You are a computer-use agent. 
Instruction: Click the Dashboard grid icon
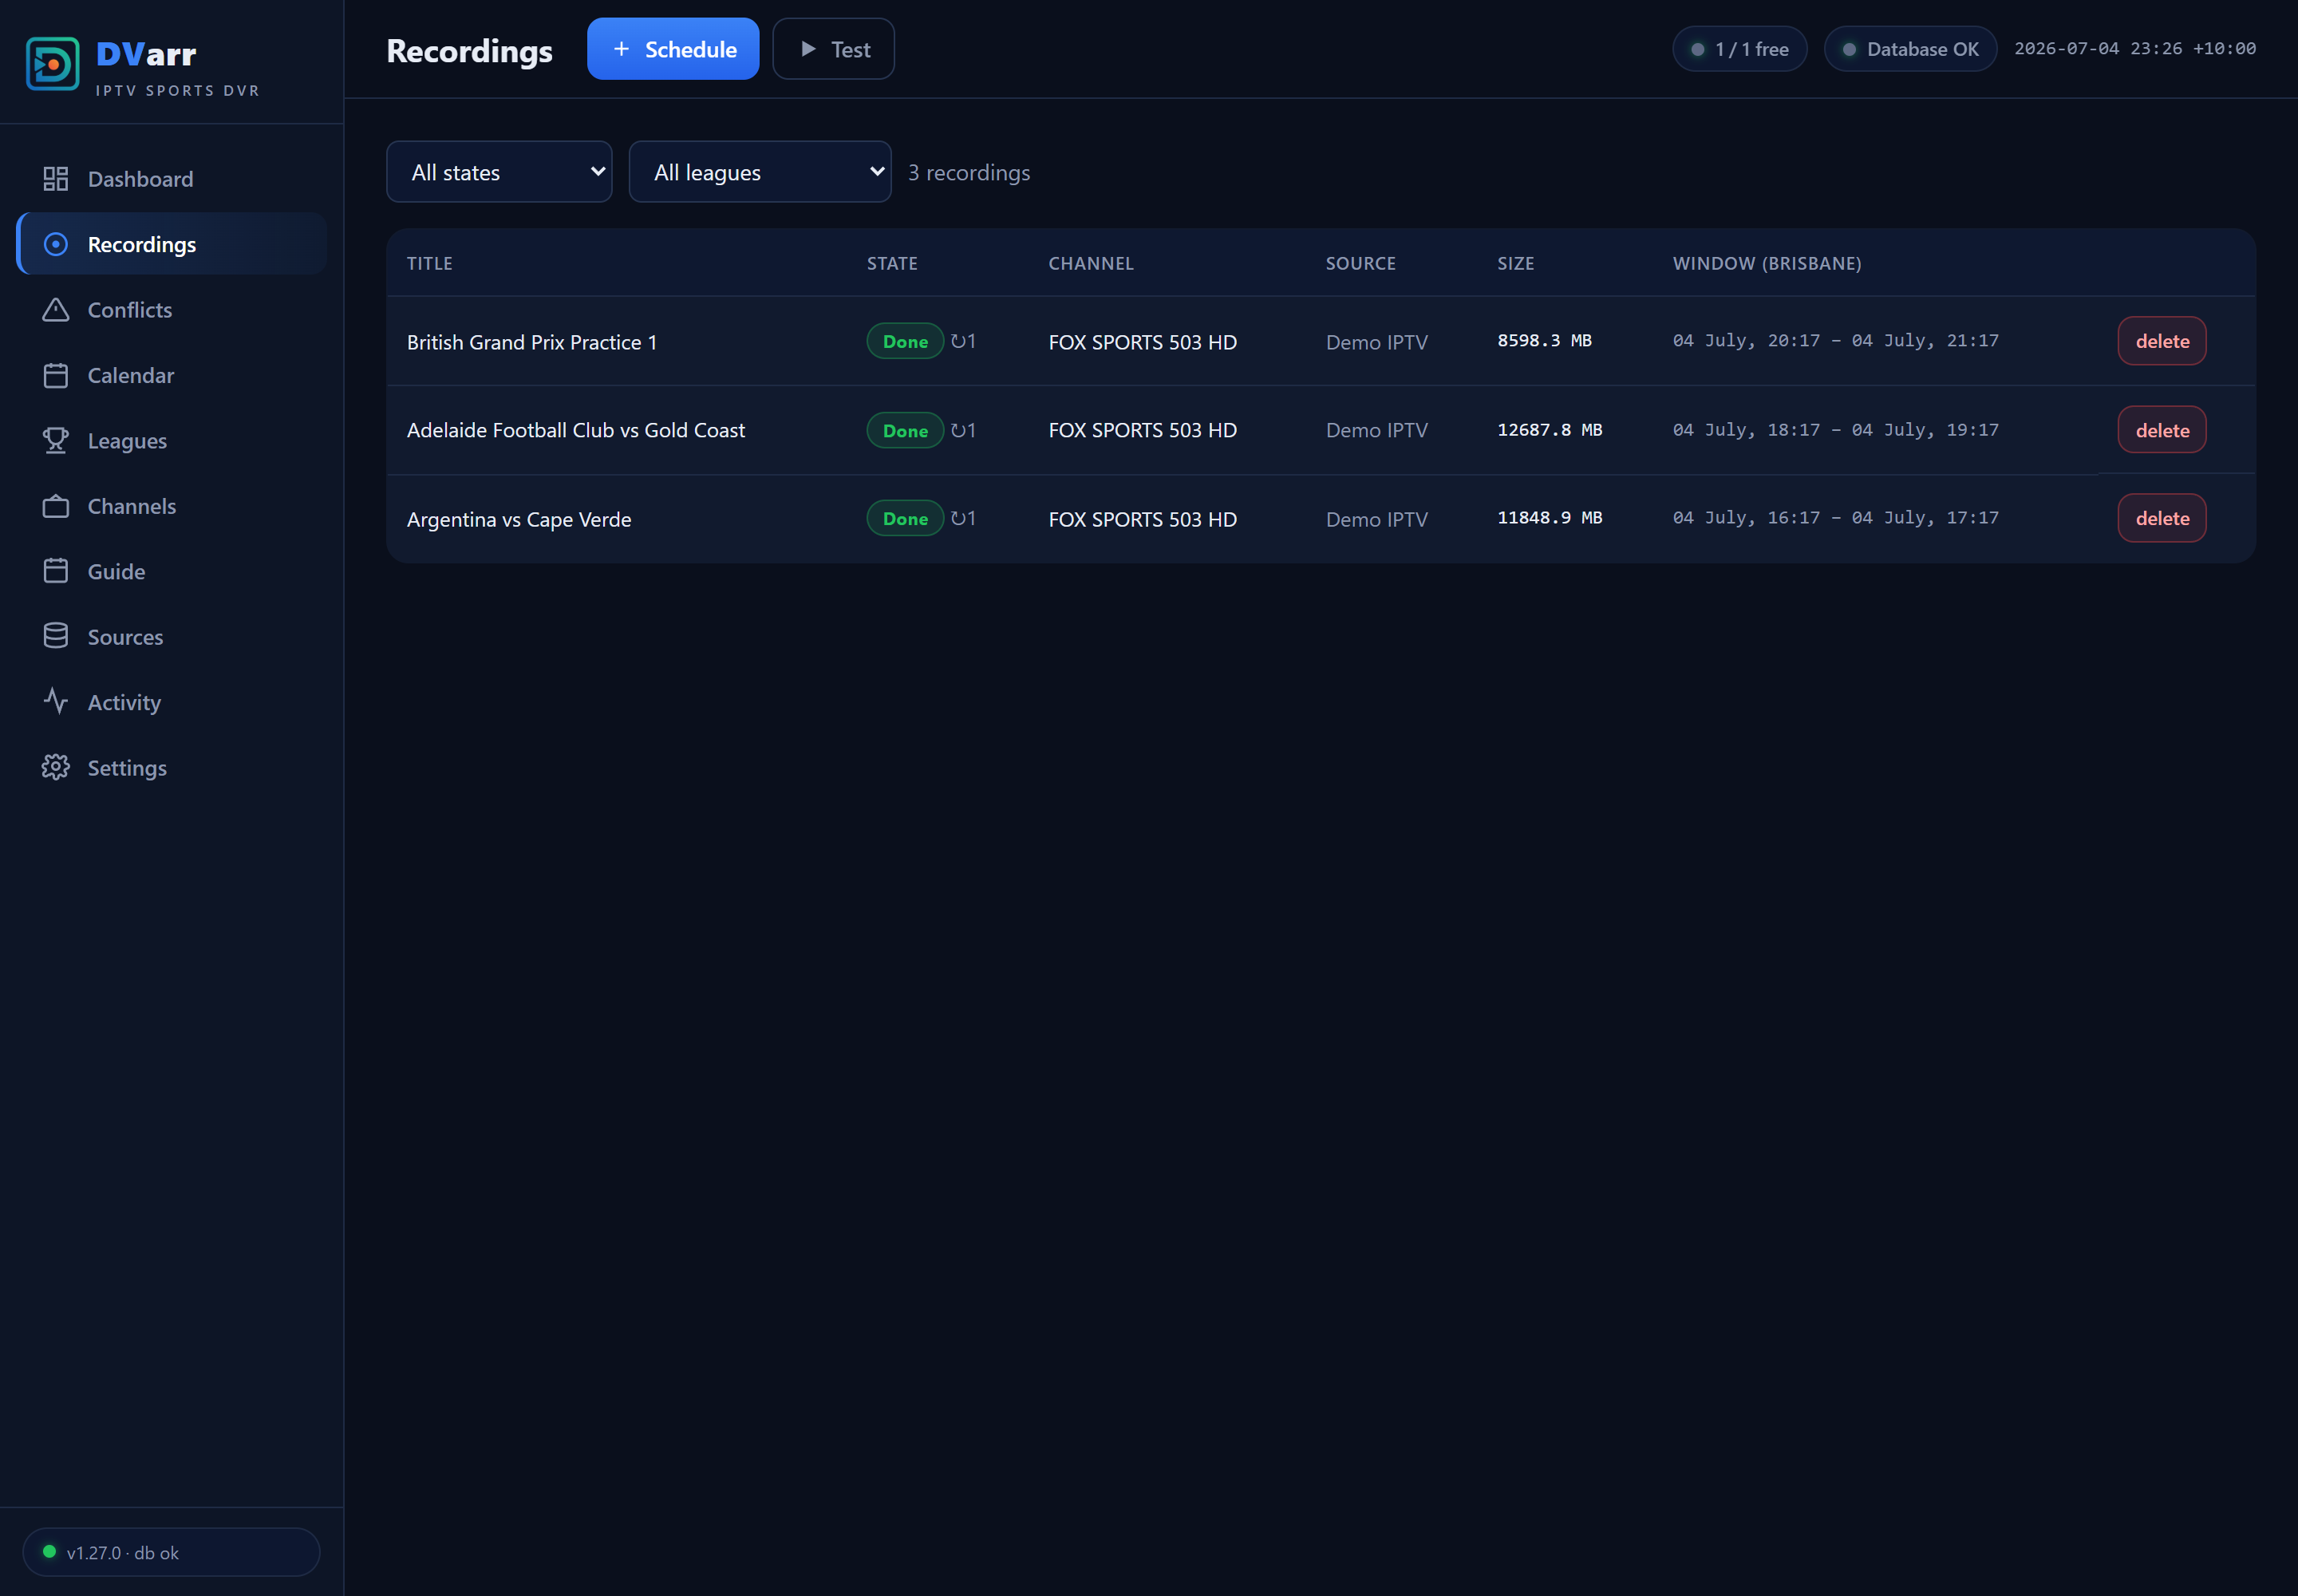[56, 179]
